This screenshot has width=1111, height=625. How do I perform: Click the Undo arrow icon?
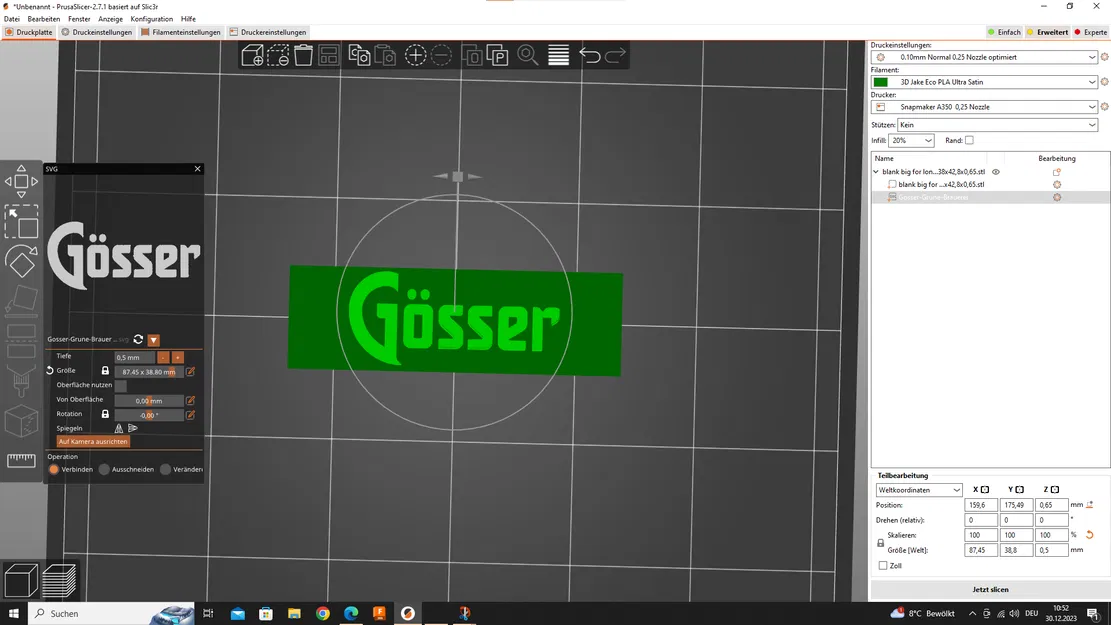(590, 55)
